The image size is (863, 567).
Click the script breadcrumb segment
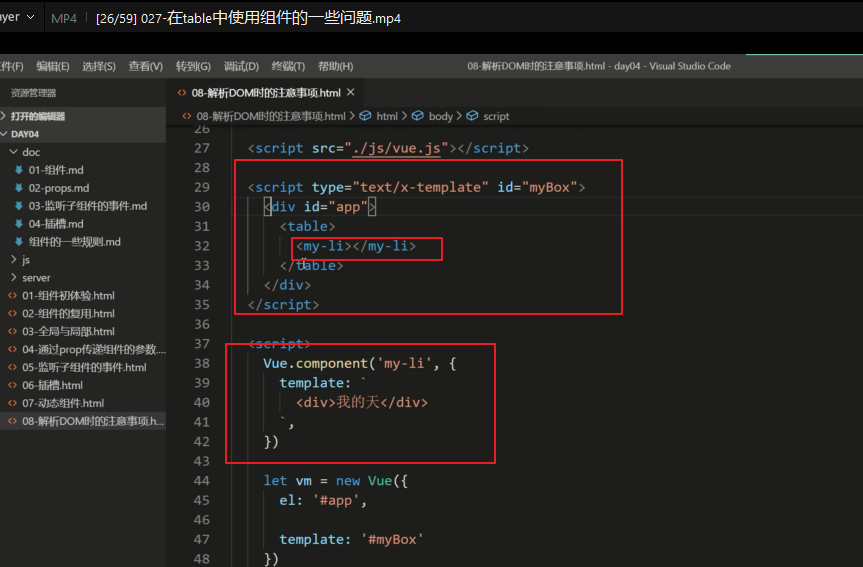point(496,116)
